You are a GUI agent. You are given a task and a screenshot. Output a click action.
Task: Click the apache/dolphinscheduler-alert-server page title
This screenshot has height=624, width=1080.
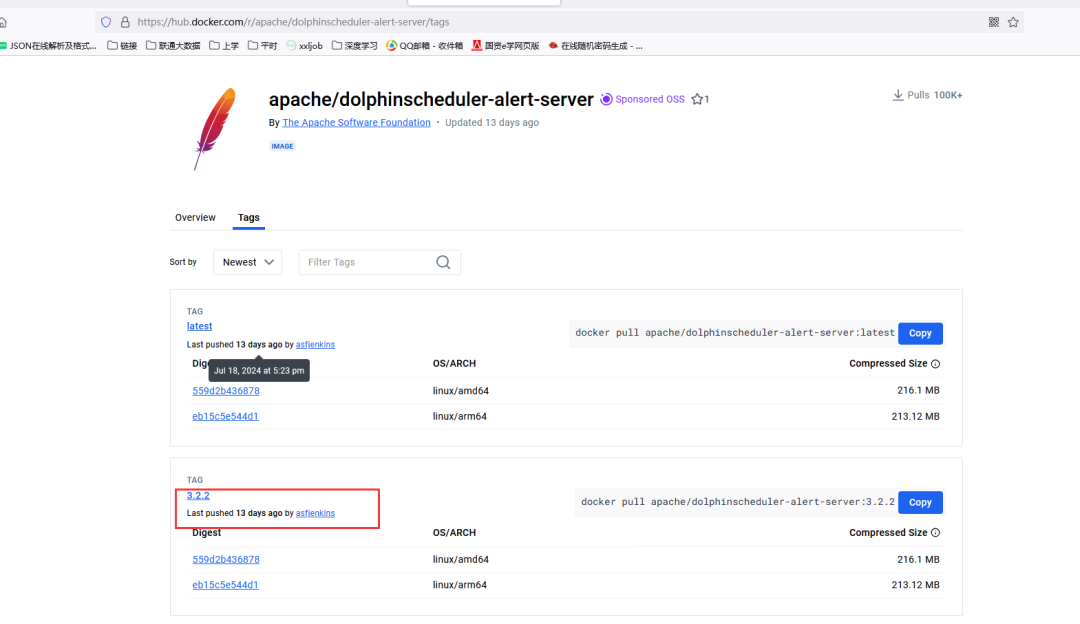431,99
